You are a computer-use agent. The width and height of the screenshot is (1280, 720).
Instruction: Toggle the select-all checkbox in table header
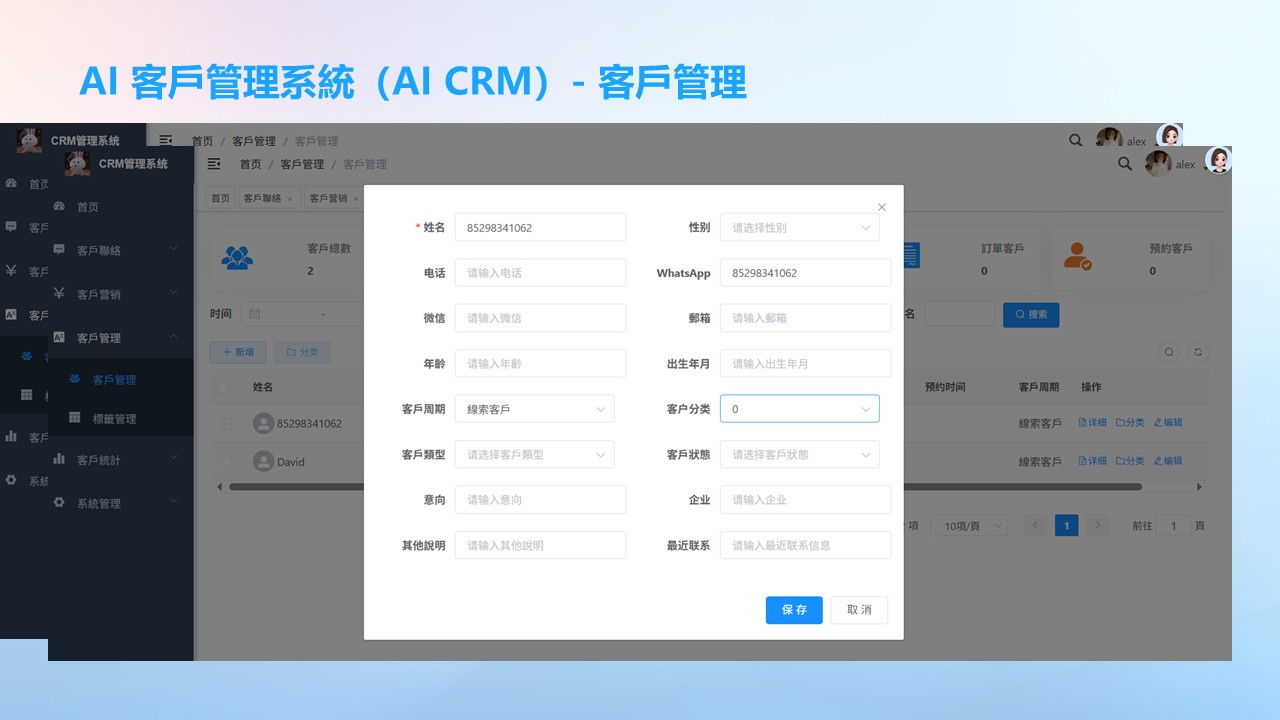coord(223,387)
